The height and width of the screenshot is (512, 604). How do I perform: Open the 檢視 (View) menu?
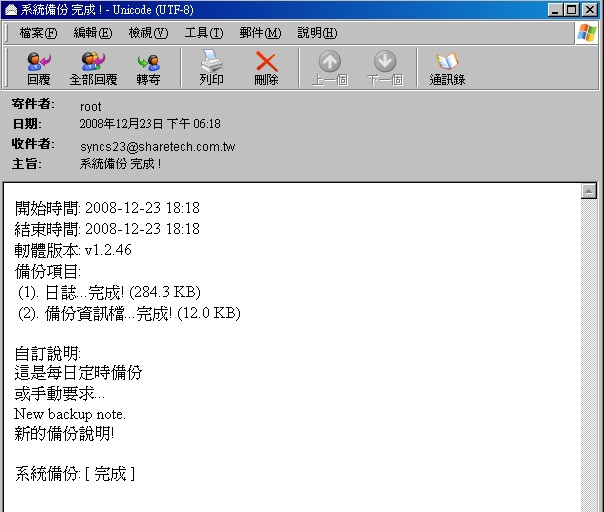click(148, 33)
